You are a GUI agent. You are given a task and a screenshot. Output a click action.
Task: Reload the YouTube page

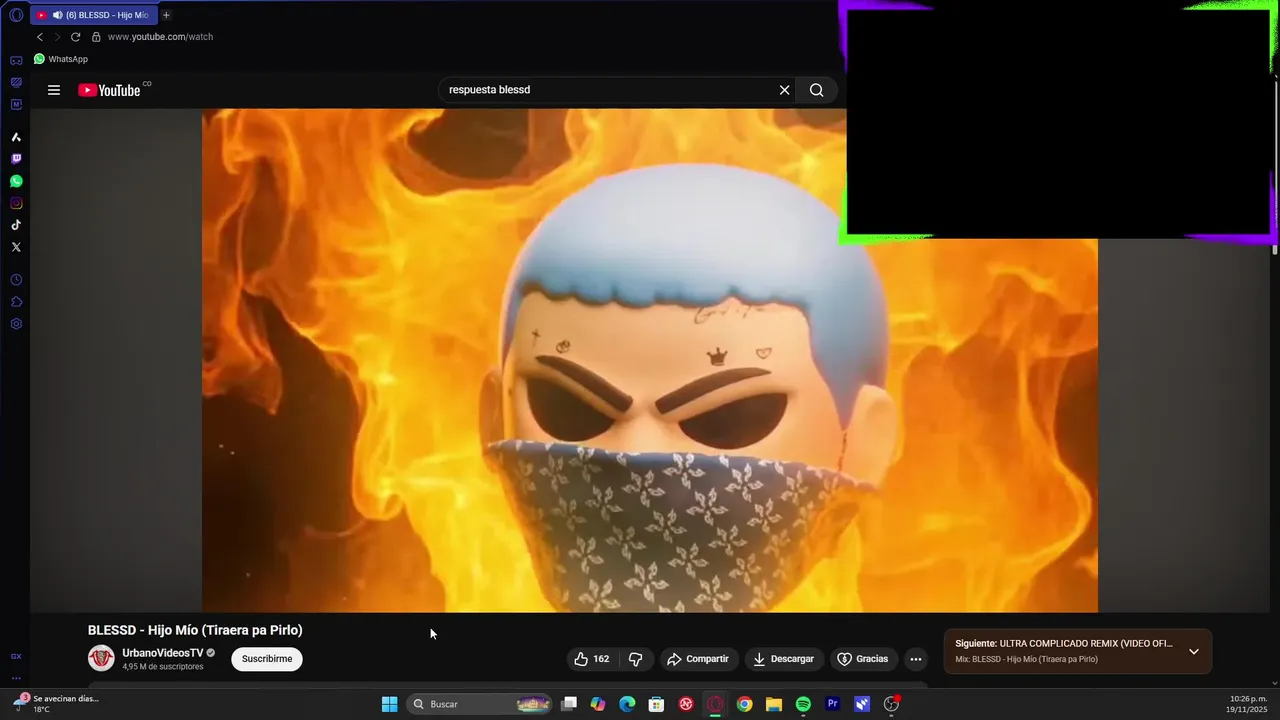[x=75, y=37]
